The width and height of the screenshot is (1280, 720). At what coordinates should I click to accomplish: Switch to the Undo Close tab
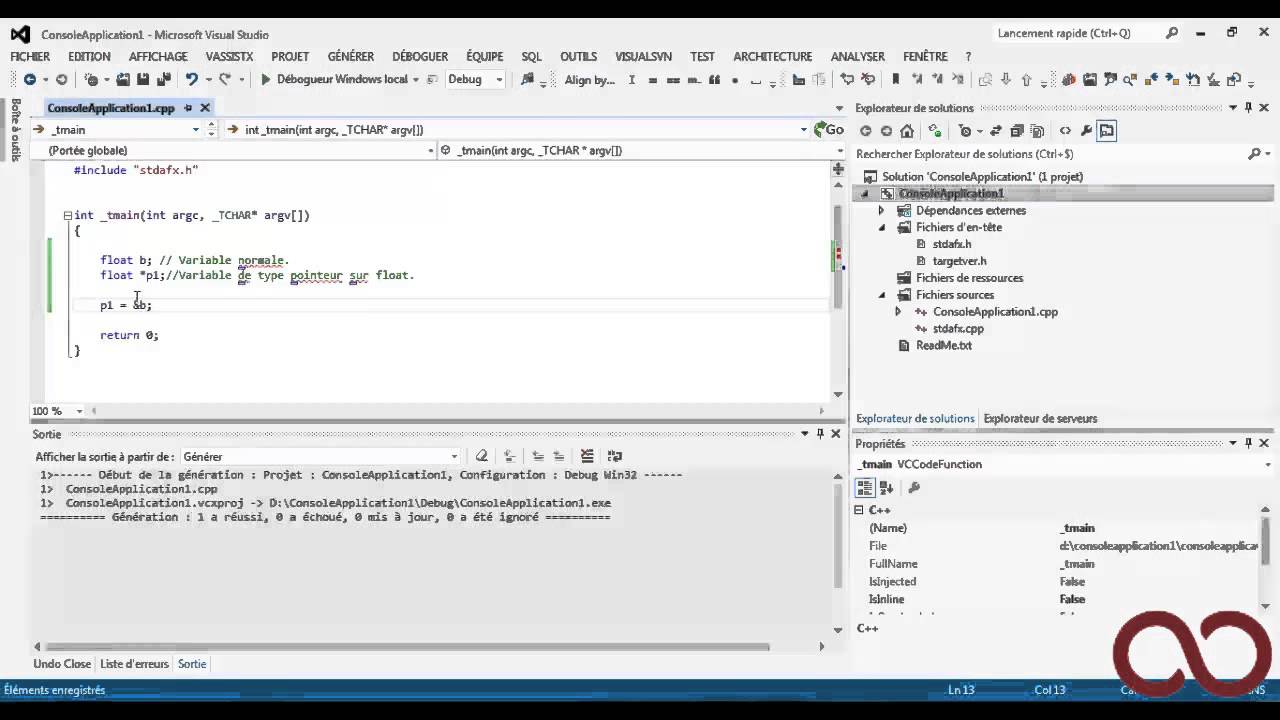62,664
